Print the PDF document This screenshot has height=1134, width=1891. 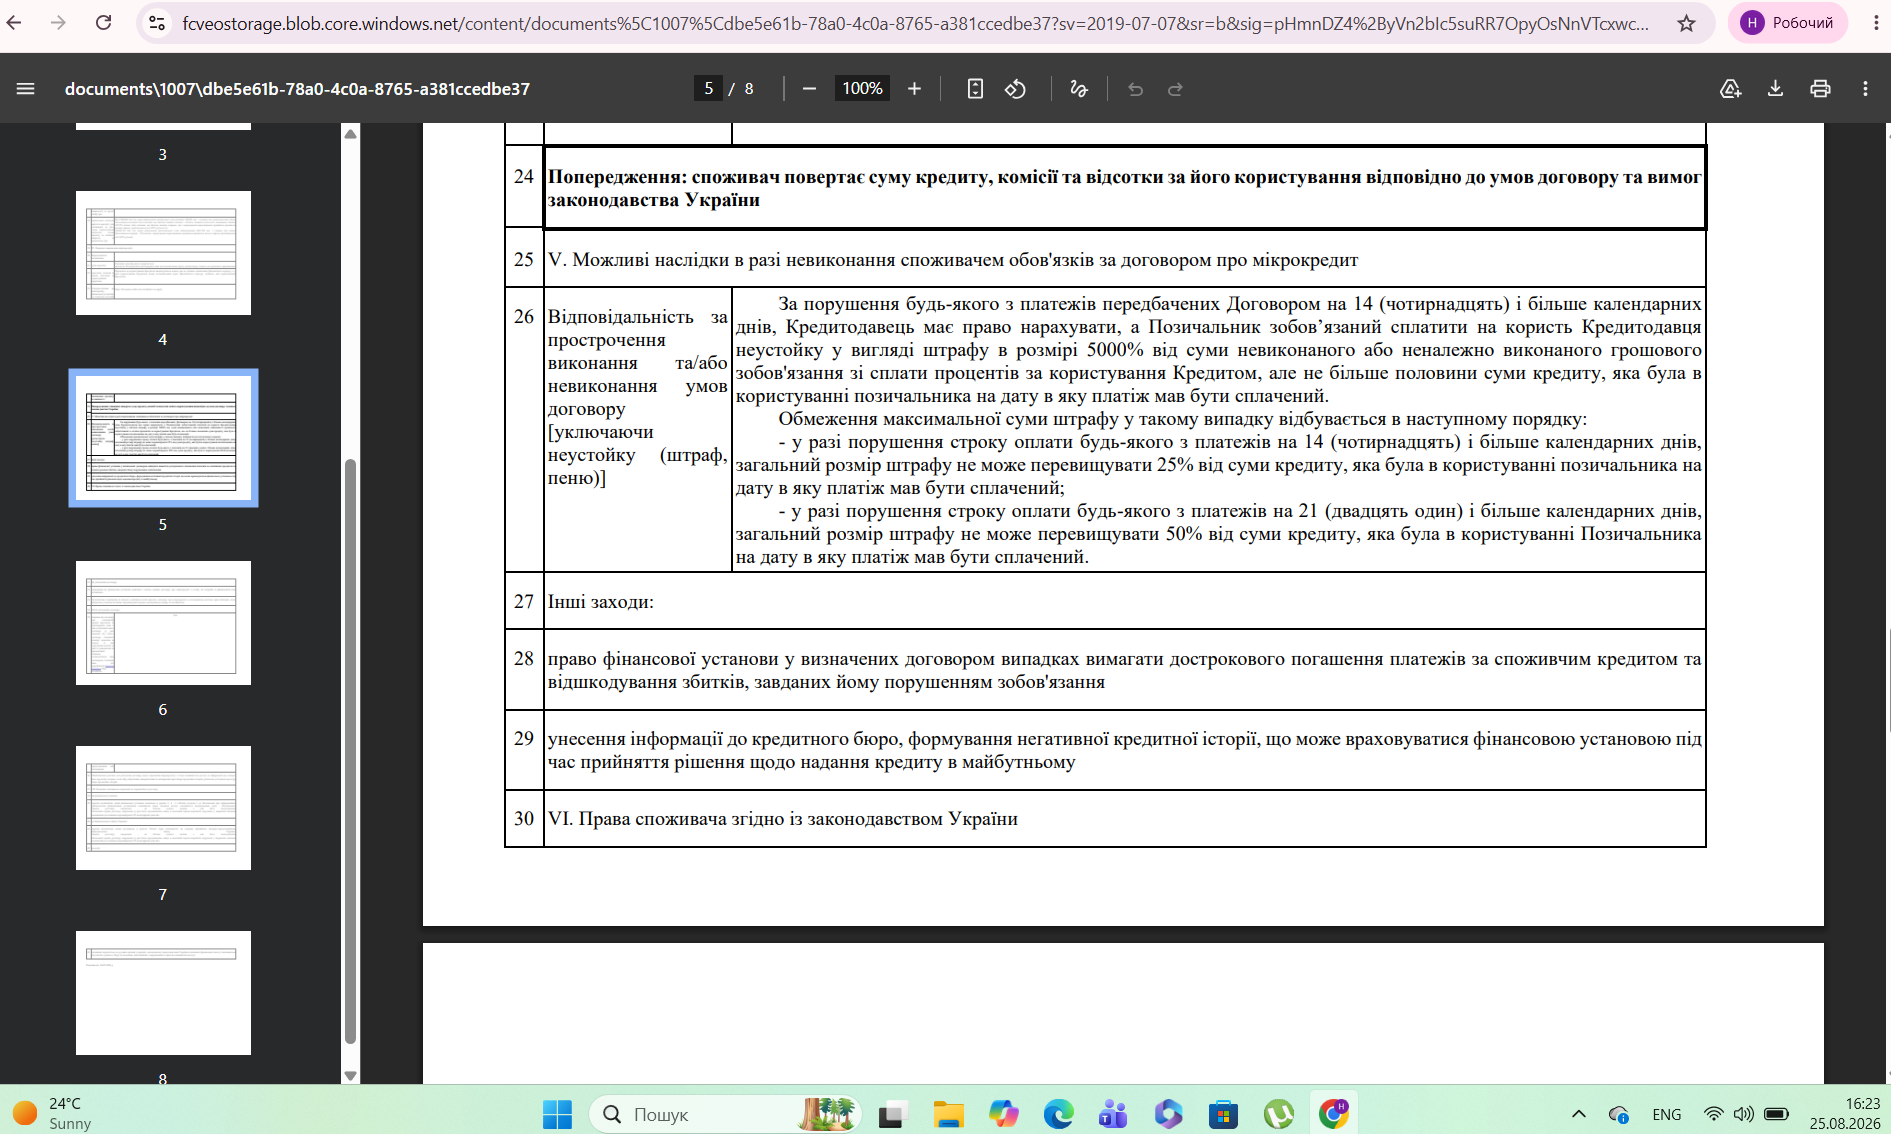pos(1820,89)
